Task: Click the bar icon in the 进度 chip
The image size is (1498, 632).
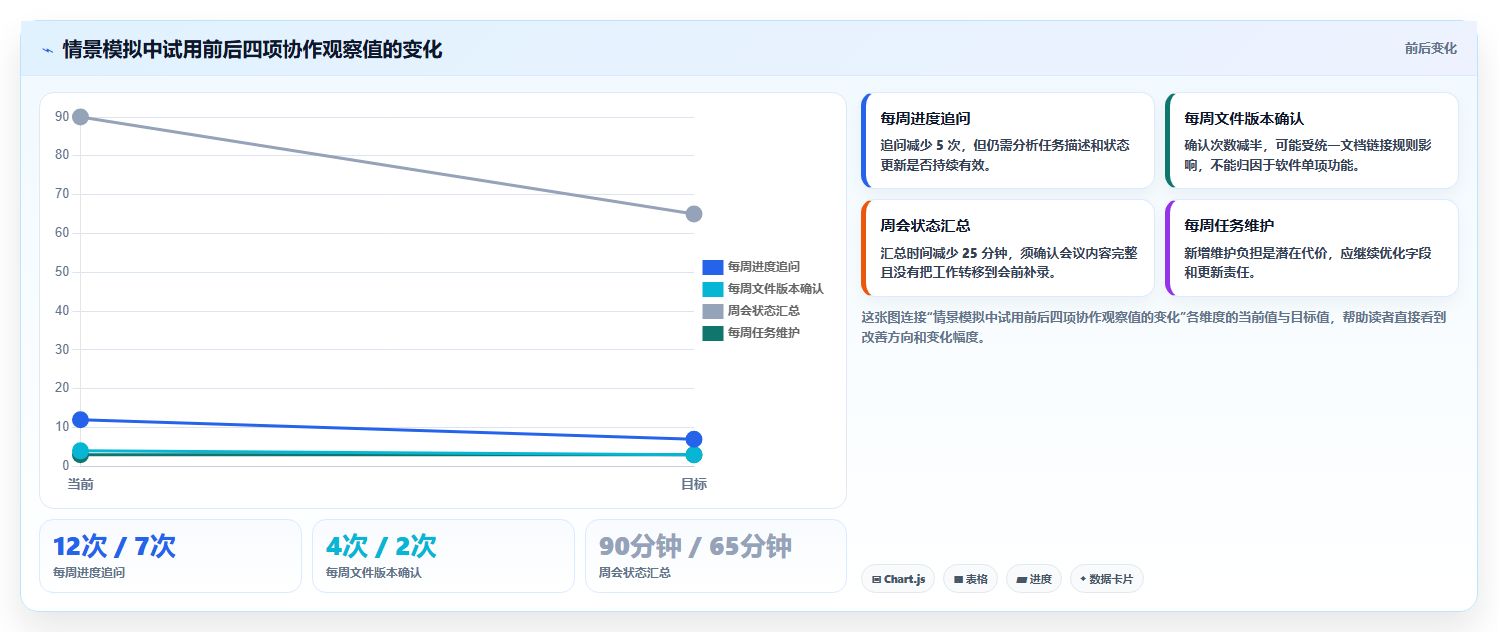Action: click(1021, 579)
